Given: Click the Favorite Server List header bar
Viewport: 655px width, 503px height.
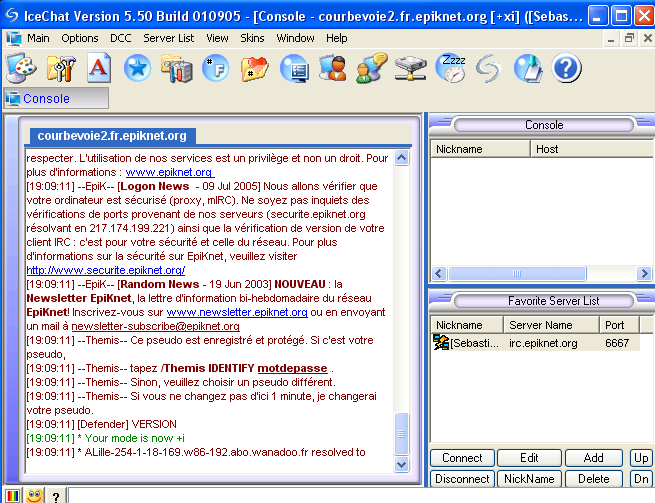Looking at the screenshot, I should tap(544, 301).
